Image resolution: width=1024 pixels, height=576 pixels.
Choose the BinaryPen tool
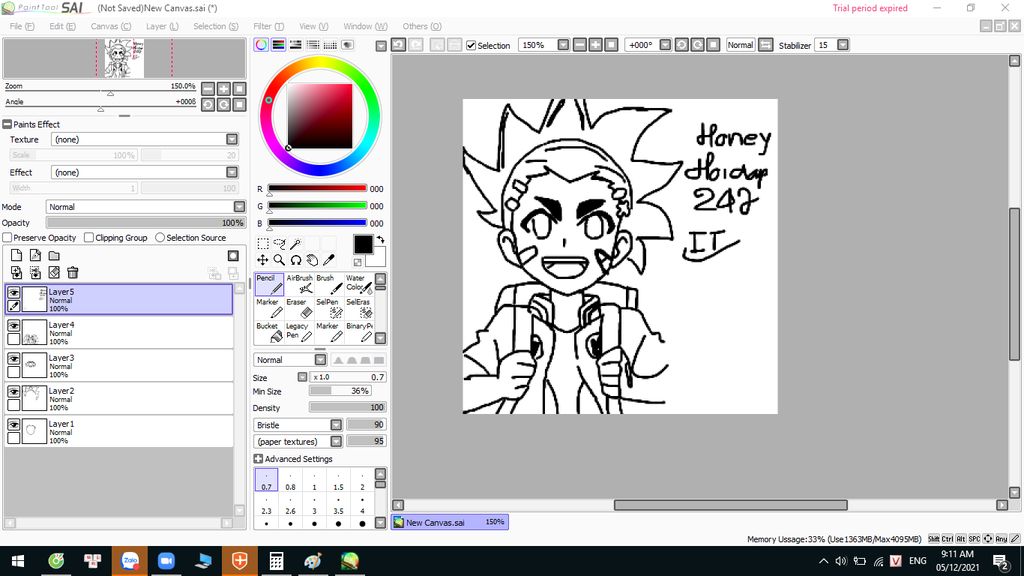pyautogui.click(x=359, y=332)
